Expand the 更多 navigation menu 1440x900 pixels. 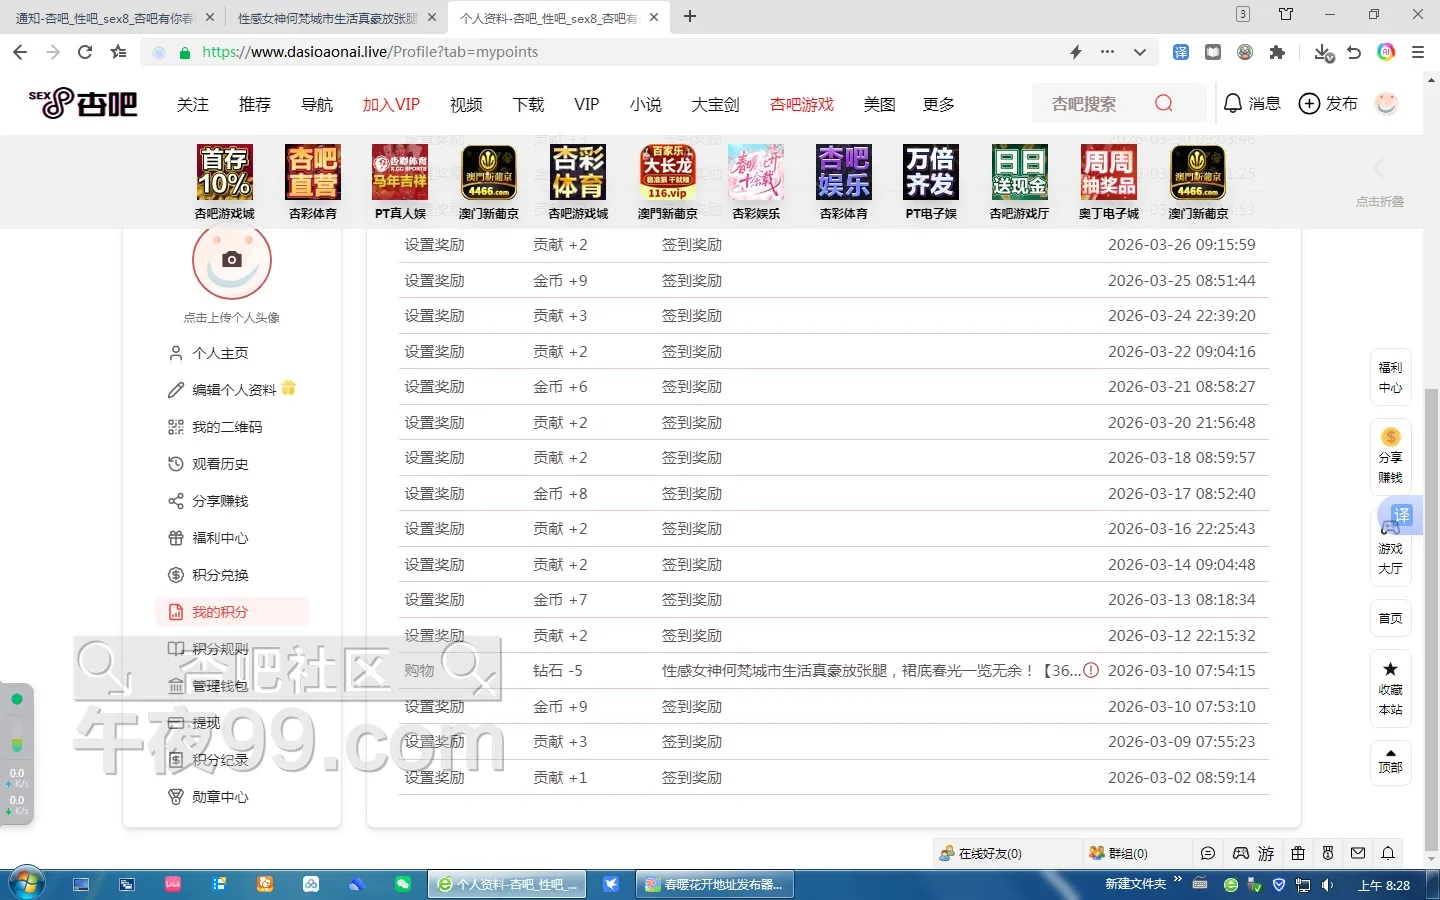tap(938, 104)
